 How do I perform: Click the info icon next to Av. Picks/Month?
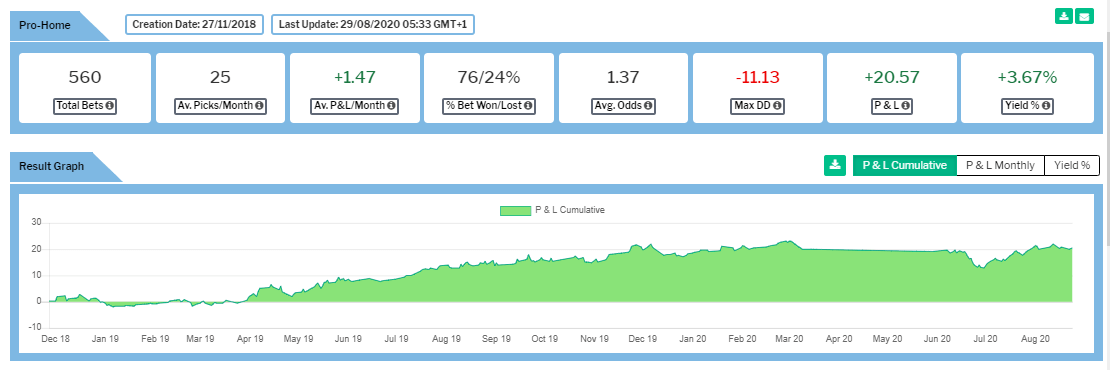coord(259,106)
